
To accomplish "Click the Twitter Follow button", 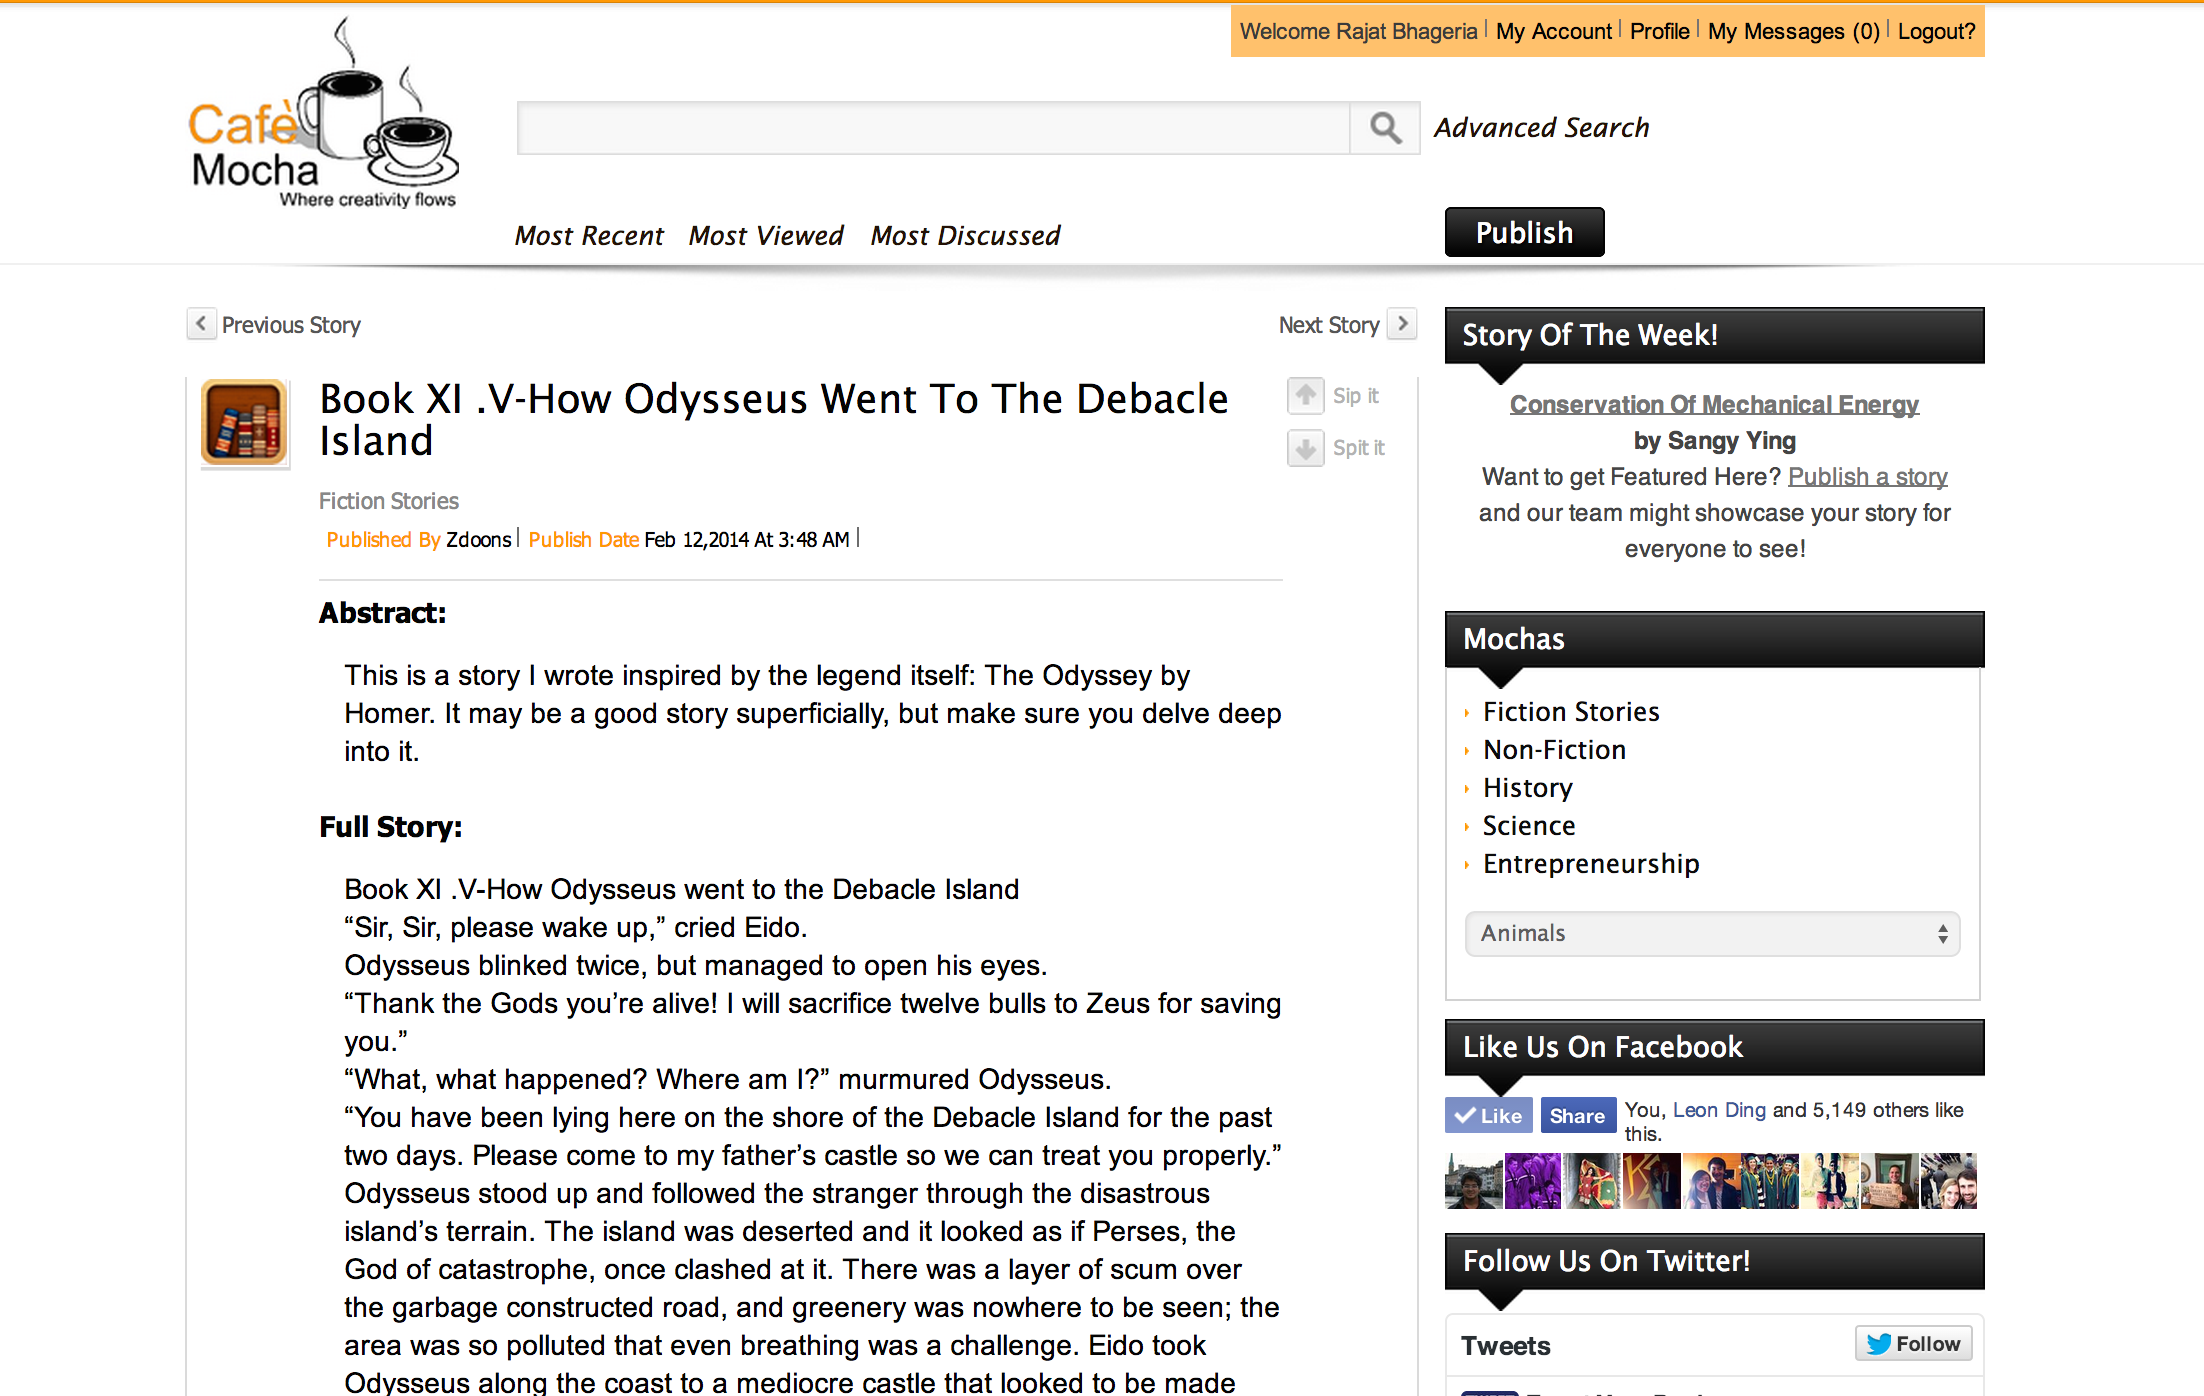I will click(x=1913, y=1343).
